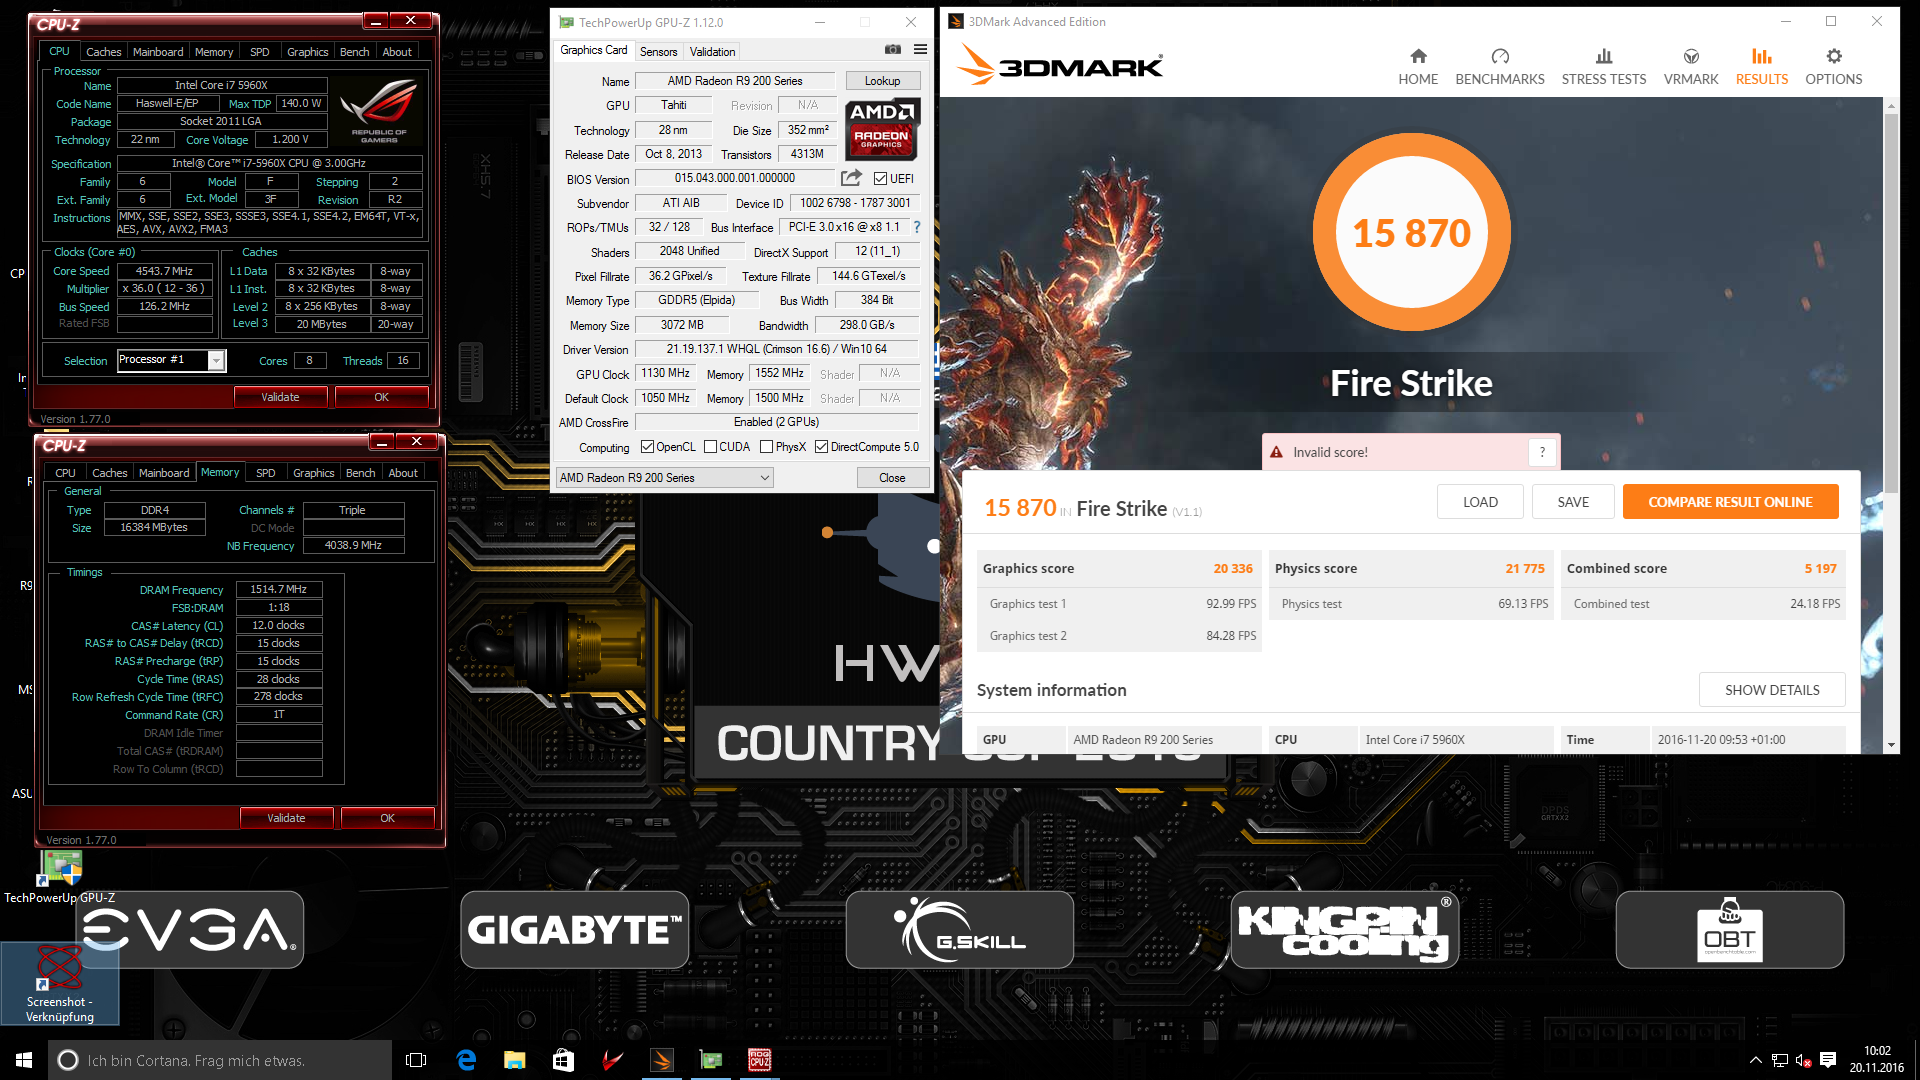This screenshot has height=1080, width=1920.
Task: Switch to Sensors tab in GPU-Z
Action: (x=658, y=51)
